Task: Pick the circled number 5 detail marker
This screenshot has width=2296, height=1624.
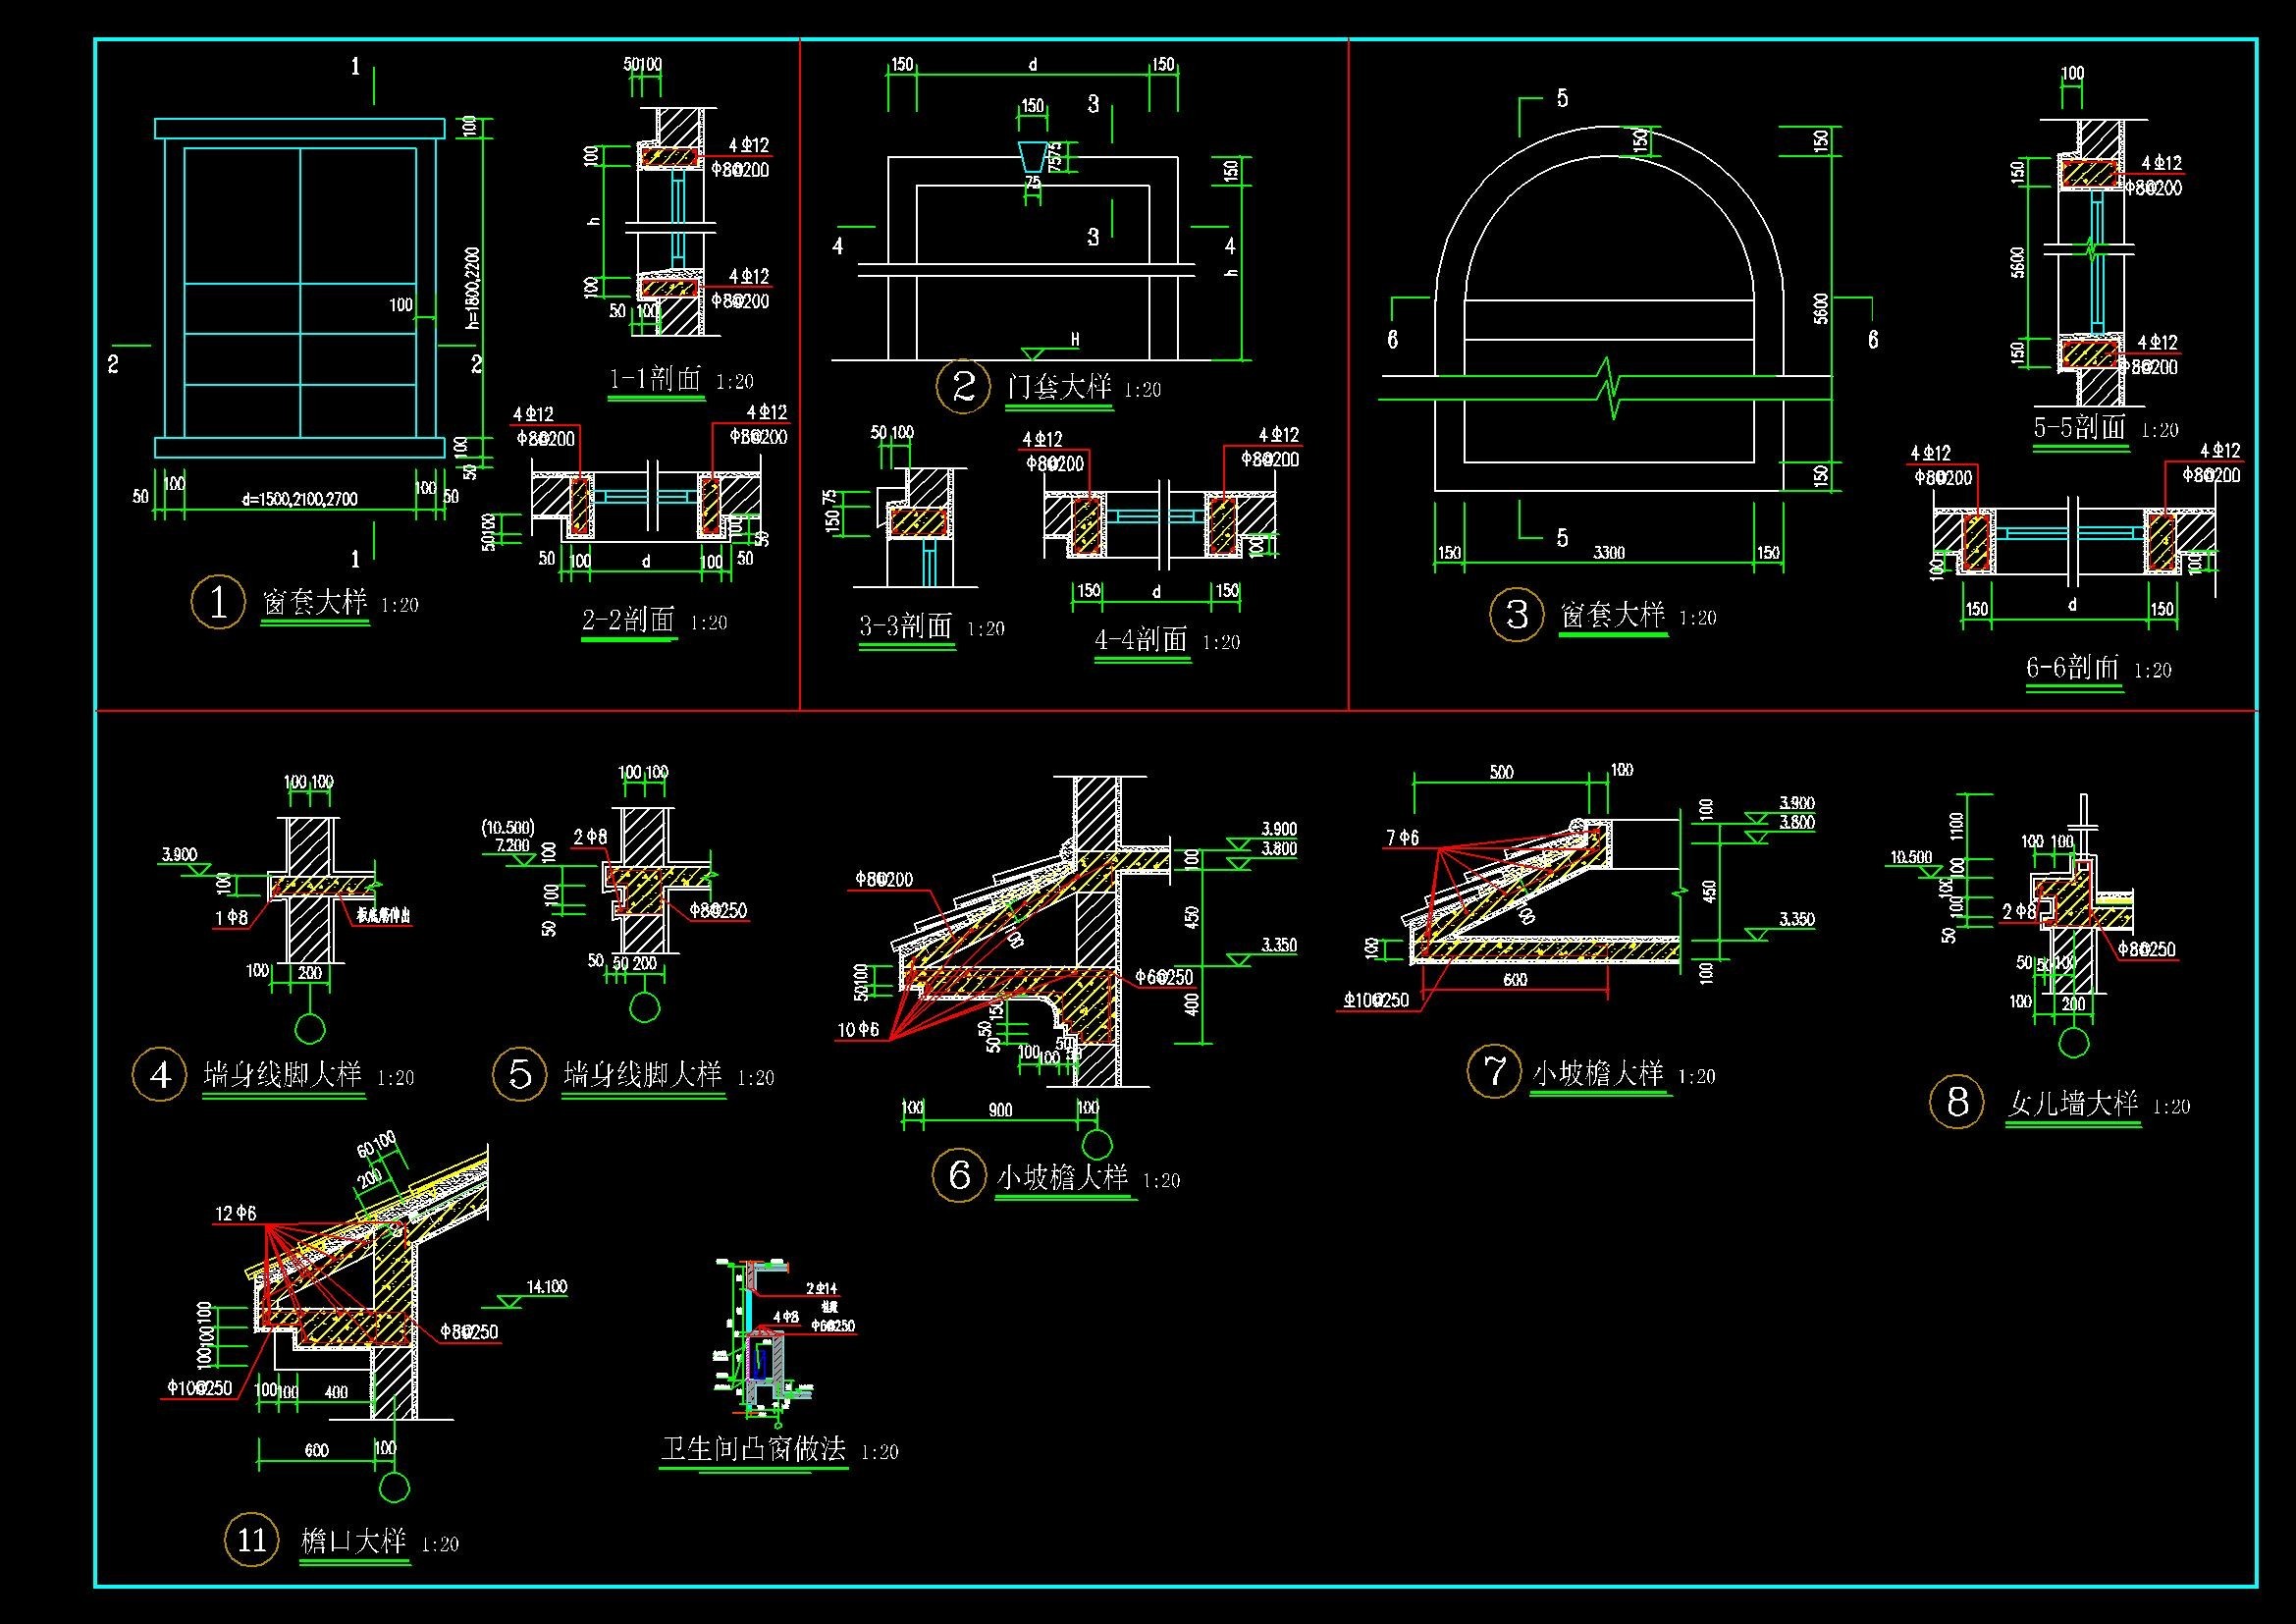Action: tap(520, 1074)
